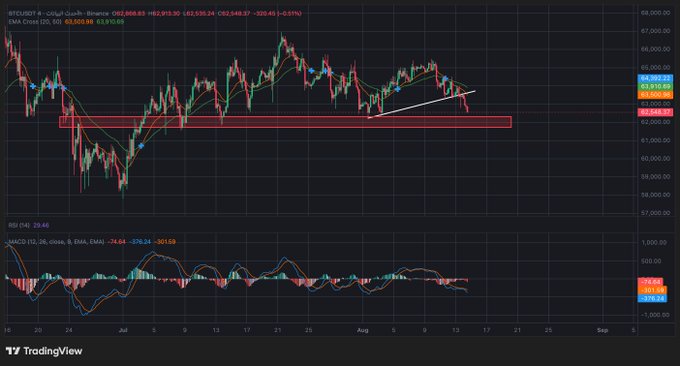The image size is (680, 366).
Task: Click the change value -320.45 (-0.51%) in legend
Action: (x=278, y=13)
